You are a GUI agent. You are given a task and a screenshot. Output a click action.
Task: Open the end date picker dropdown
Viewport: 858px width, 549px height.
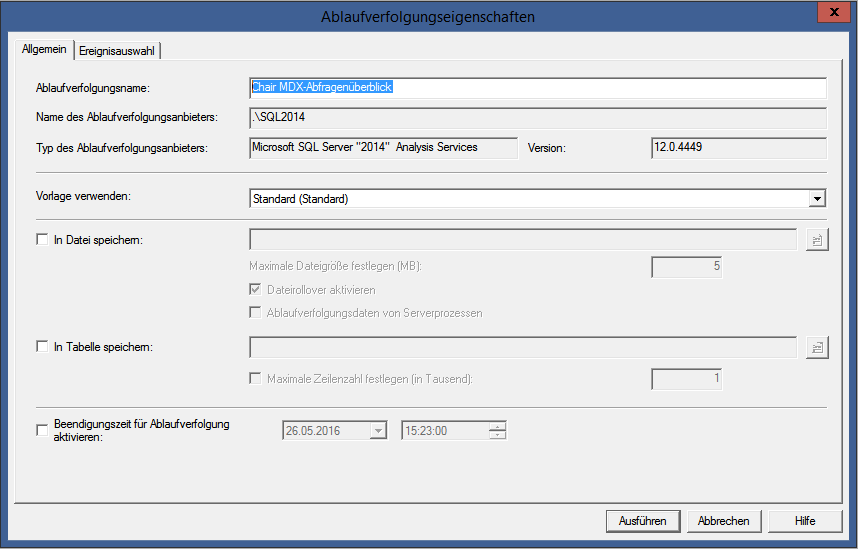coord(378,431)
